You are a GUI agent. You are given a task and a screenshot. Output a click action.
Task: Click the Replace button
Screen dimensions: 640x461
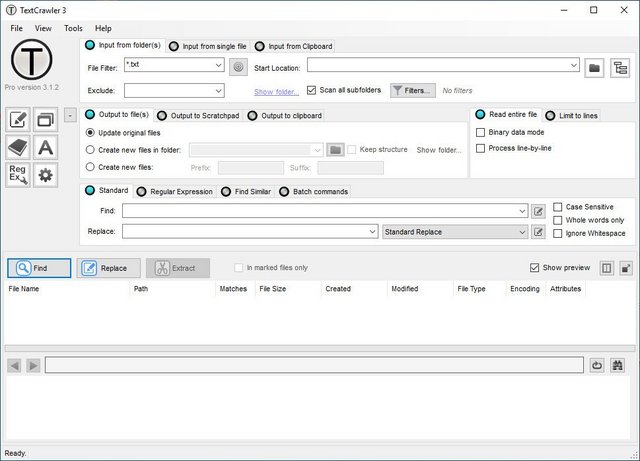[109, 268]
